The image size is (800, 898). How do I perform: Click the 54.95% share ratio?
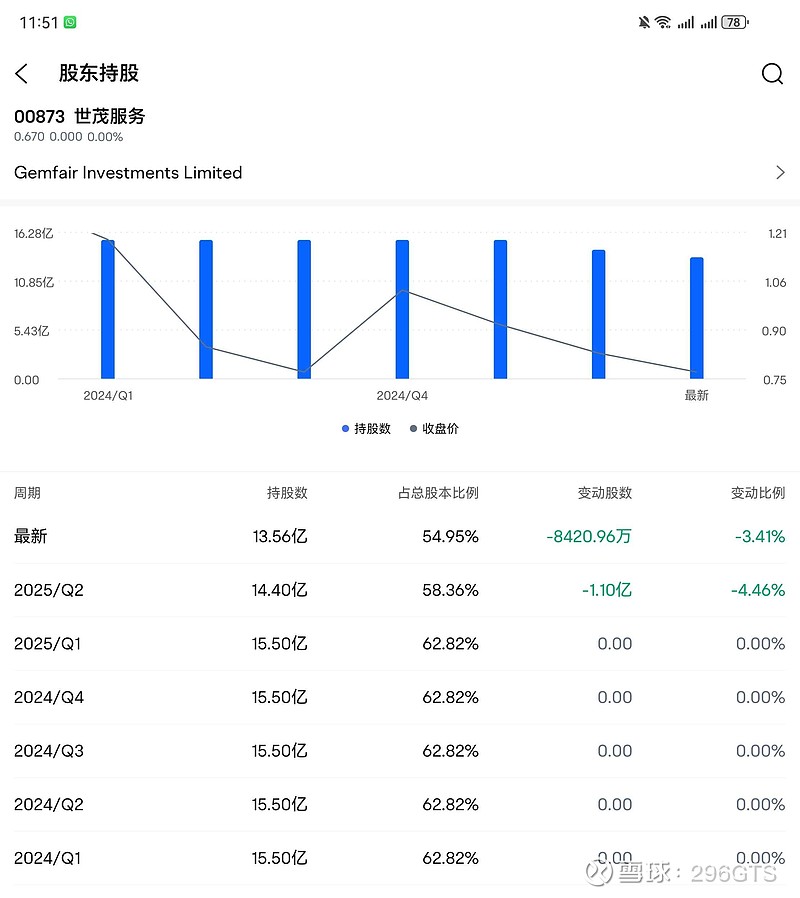point(450,536)
